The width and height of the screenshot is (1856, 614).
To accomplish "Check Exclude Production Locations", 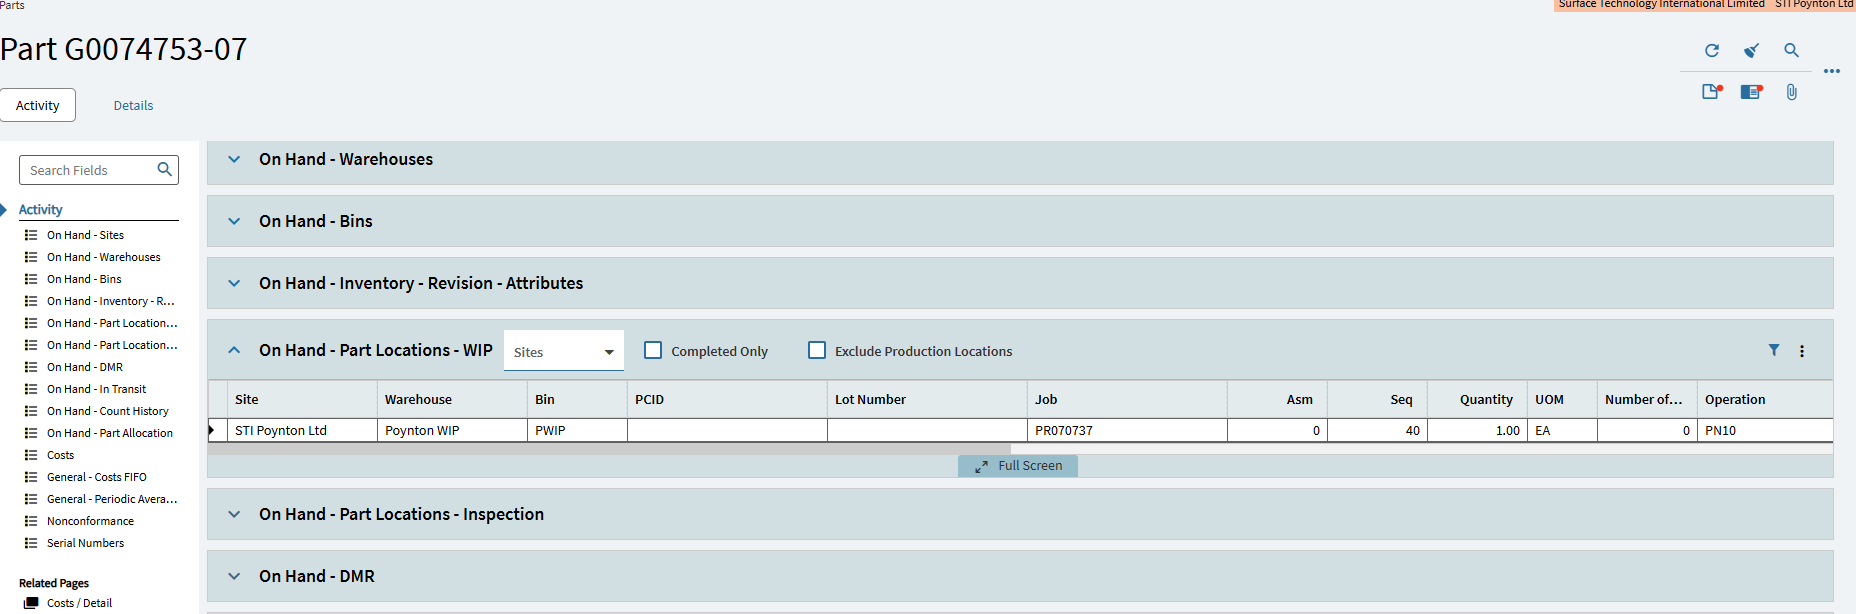I will 817,351.
